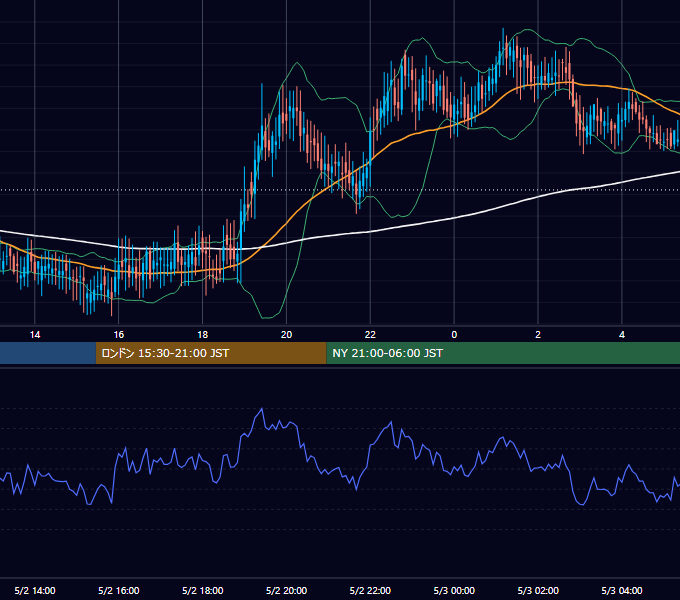680x600 pixels.
Task: Click the blue session bar before ロンドン
Action: 48,353
